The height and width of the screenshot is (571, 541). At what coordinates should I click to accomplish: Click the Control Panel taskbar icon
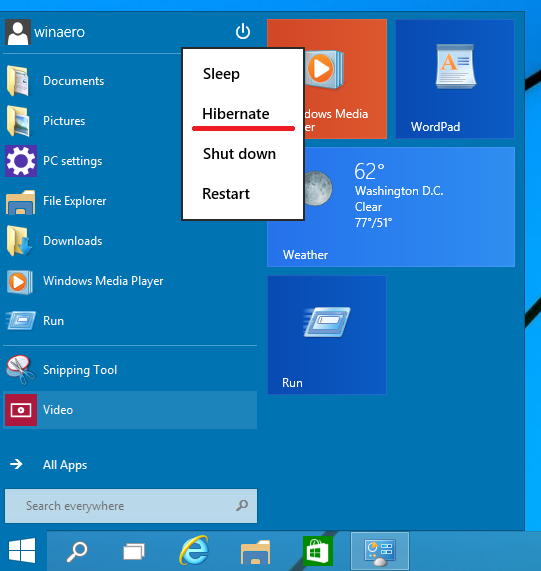[x=380, y=551]
